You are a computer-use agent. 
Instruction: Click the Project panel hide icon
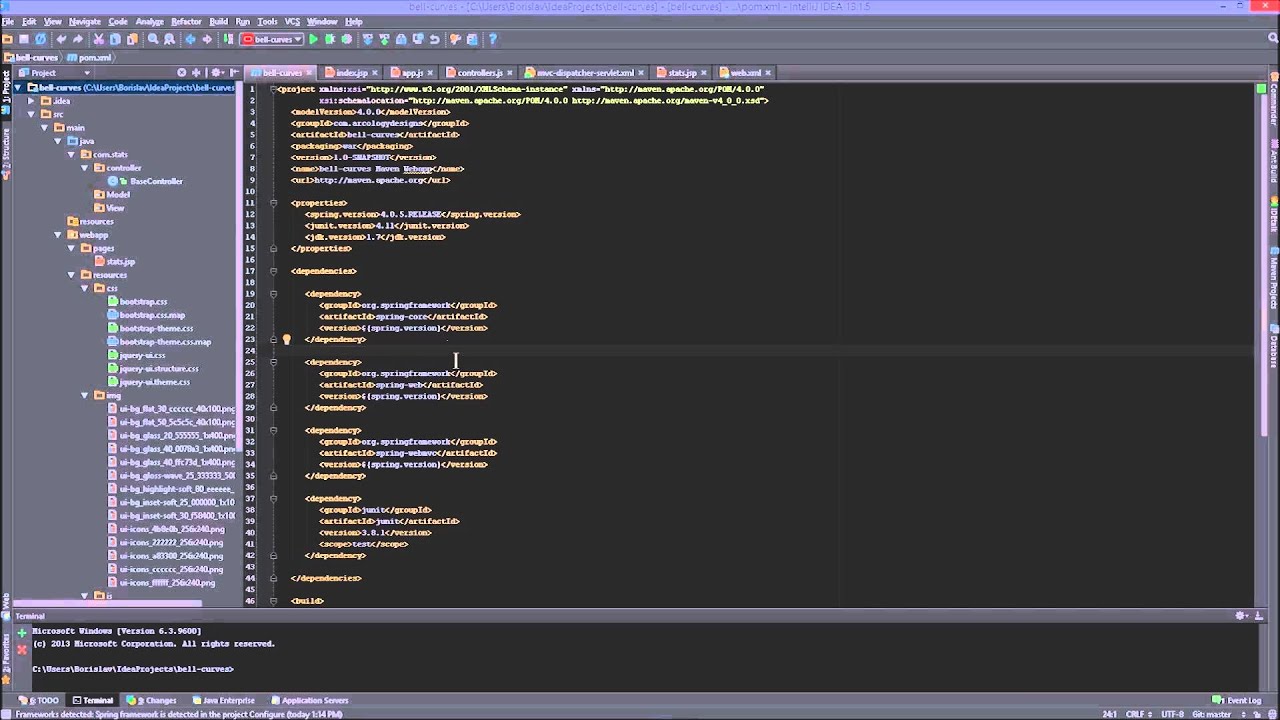(234, 72)
